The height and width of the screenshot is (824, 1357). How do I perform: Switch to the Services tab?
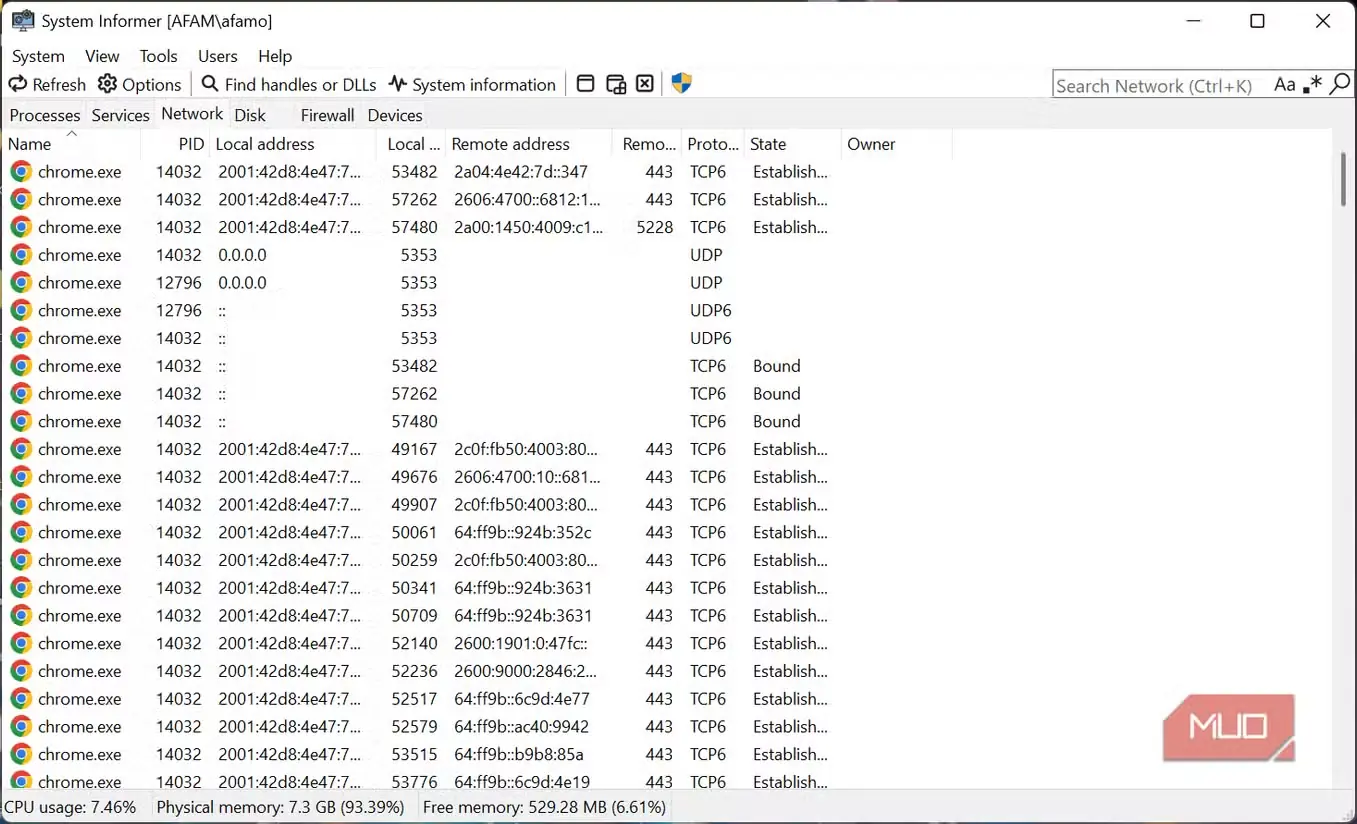click(120, 115)
